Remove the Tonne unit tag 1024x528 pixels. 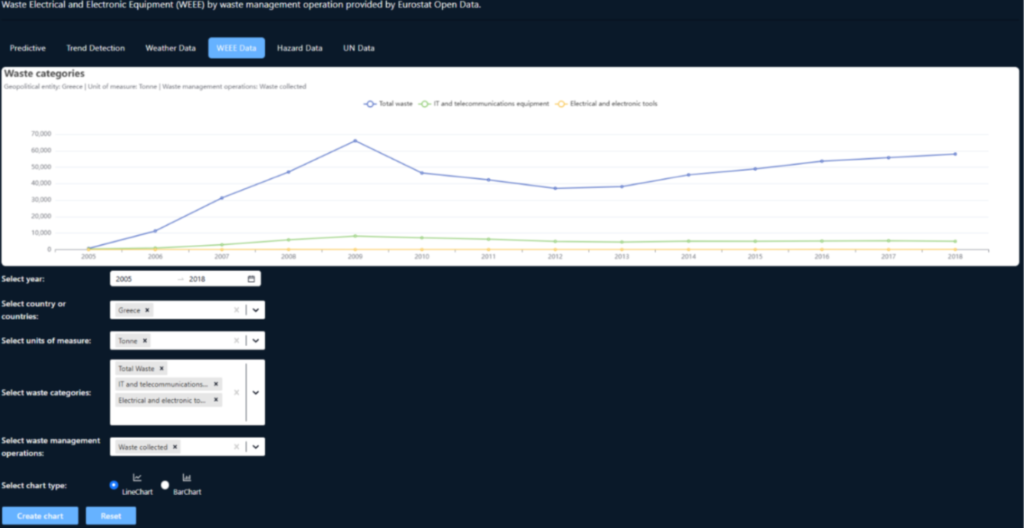[x=145, y=341]
